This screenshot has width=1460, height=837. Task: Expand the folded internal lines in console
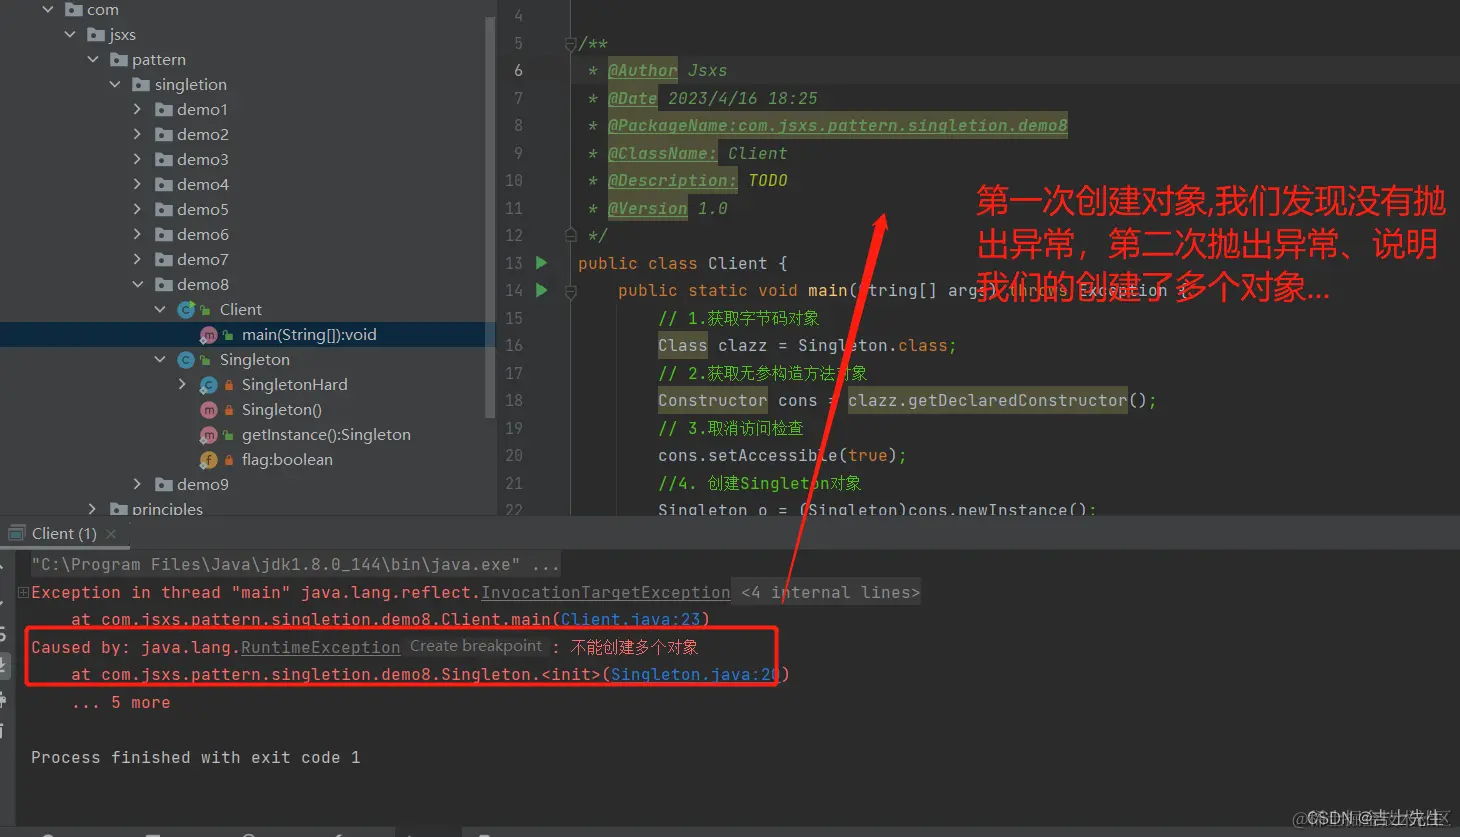[x=22, y=592]
